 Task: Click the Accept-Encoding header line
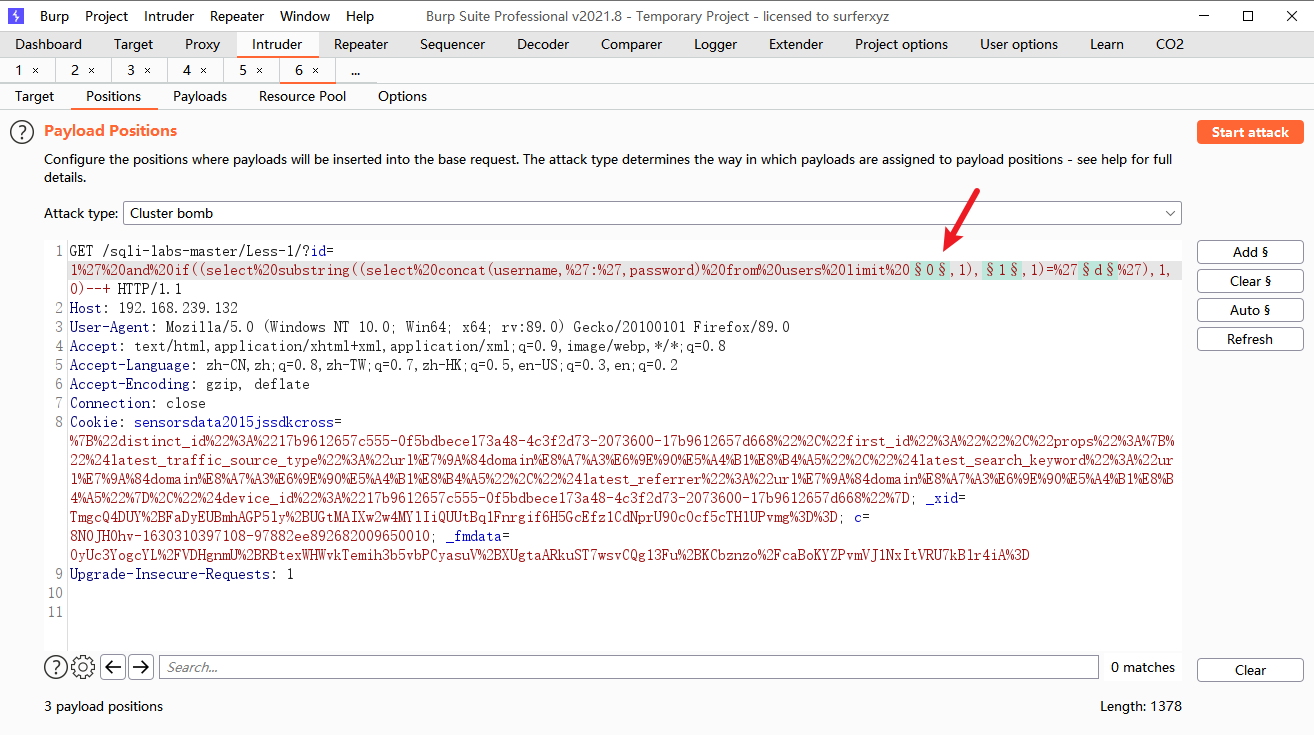coord(189,384)
